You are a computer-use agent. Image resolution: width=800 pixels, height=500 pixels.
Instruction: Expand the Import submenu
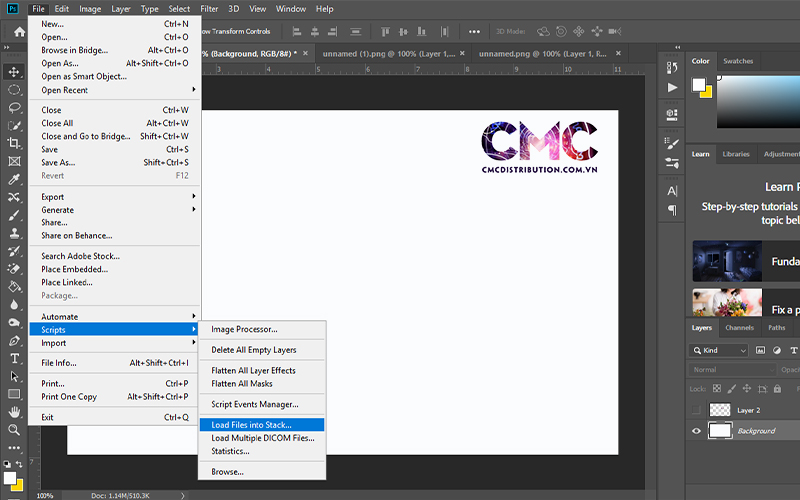(x=115, y=343)
